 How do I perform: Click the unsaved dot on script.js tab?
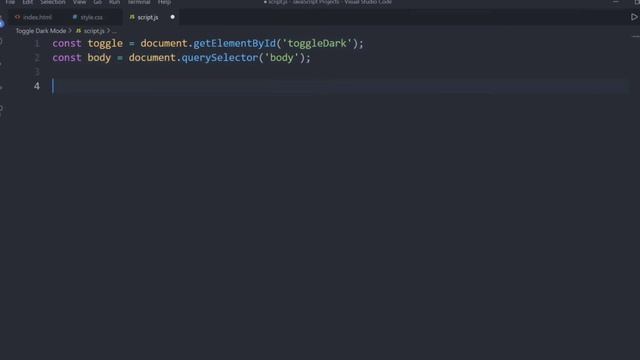172,17
